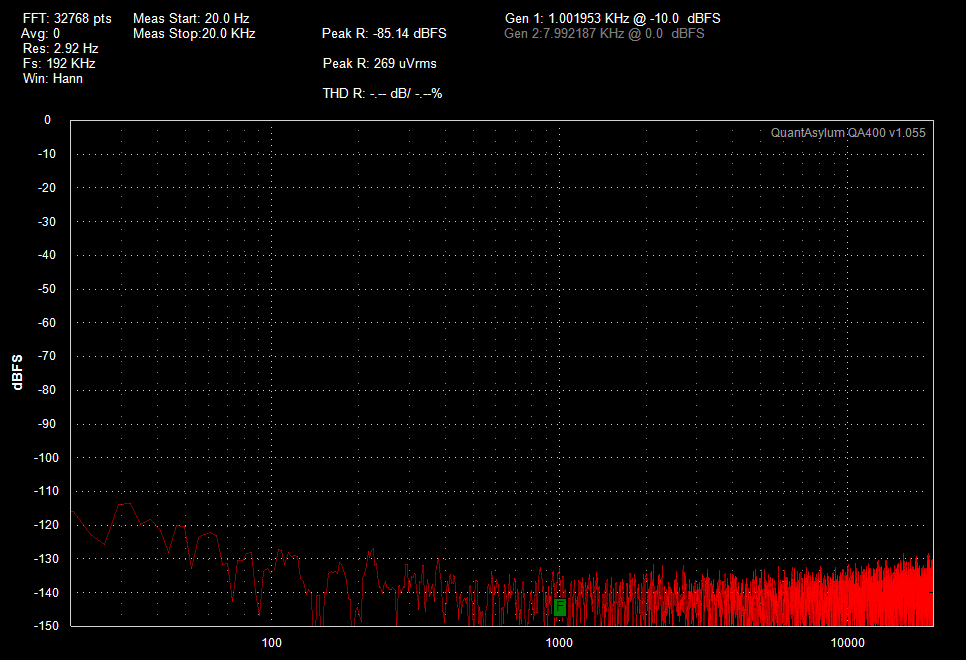Click Peak R: 269 uVrms reading

[380, 63]
